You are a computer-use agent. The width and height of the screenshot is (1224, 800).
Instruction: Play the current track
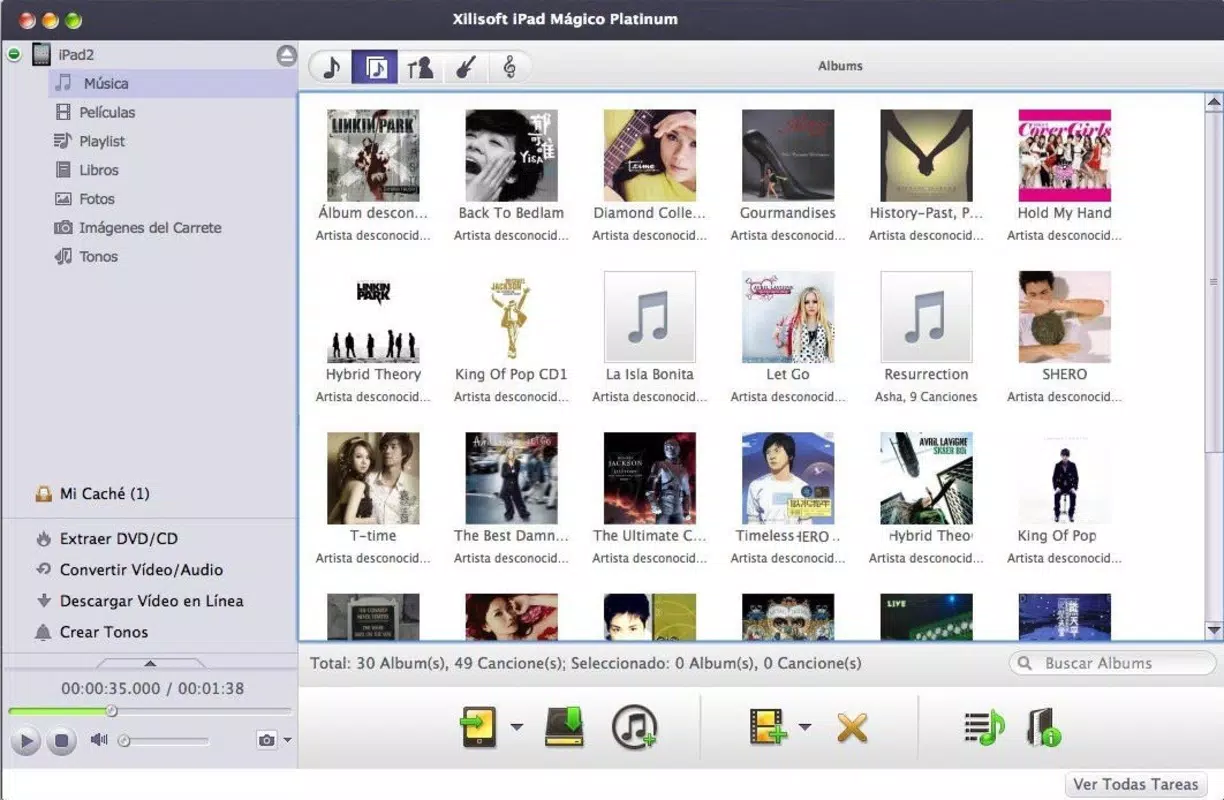coord(27,741)
